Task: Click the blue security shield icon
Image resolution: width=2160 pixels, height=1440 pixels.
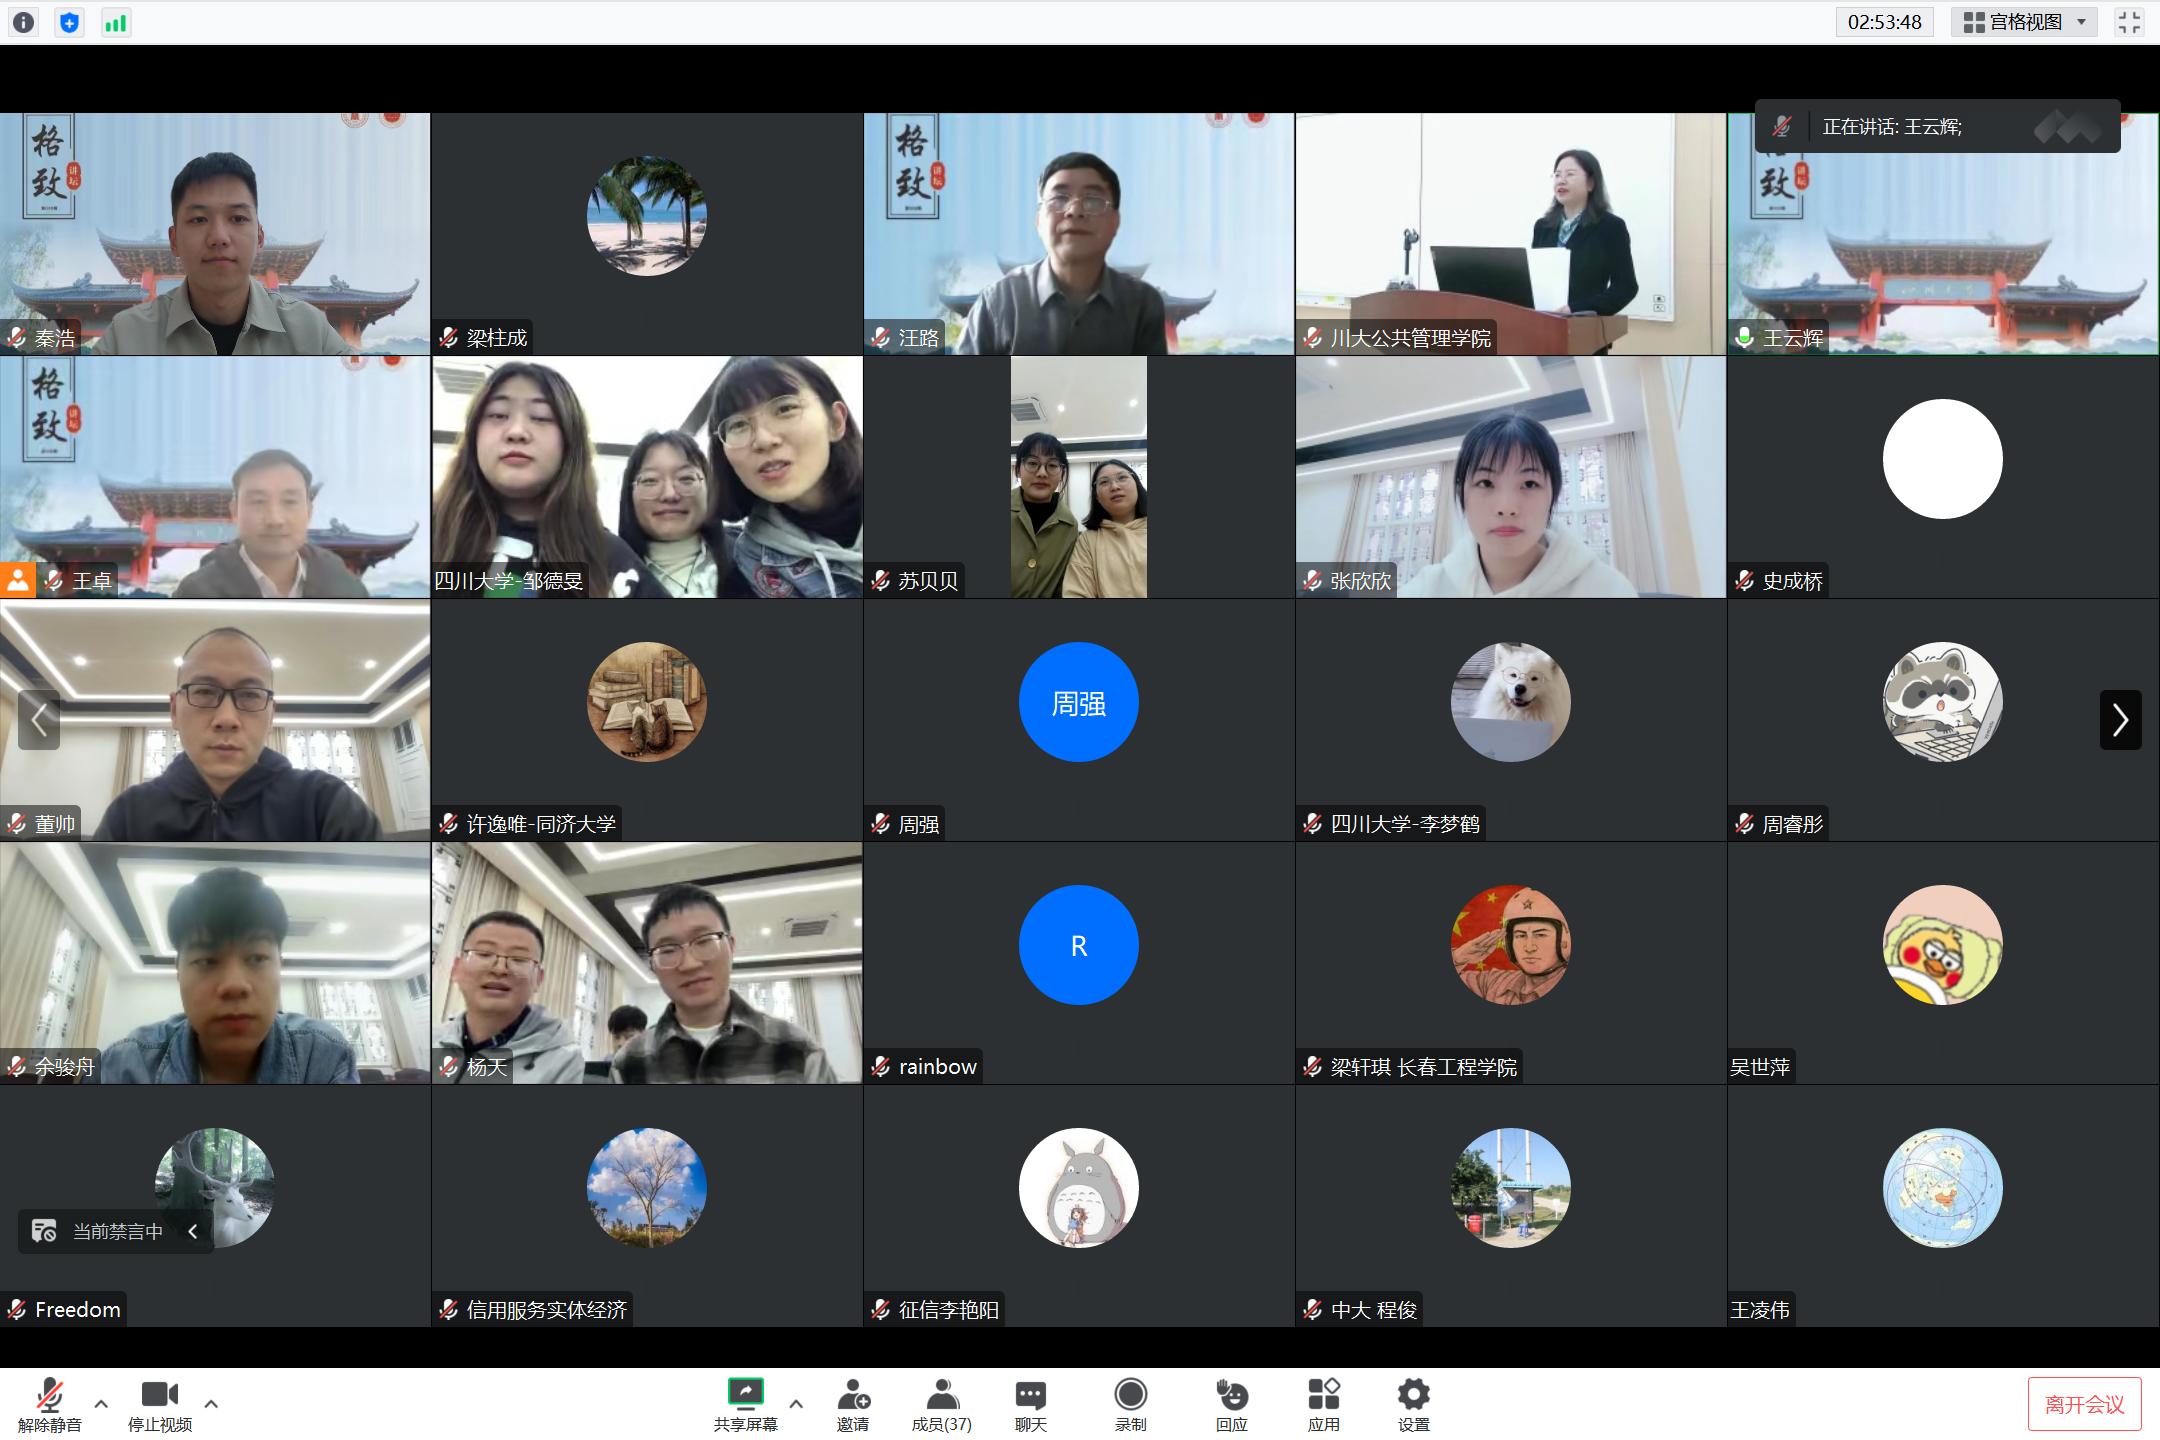Action: 69,22
